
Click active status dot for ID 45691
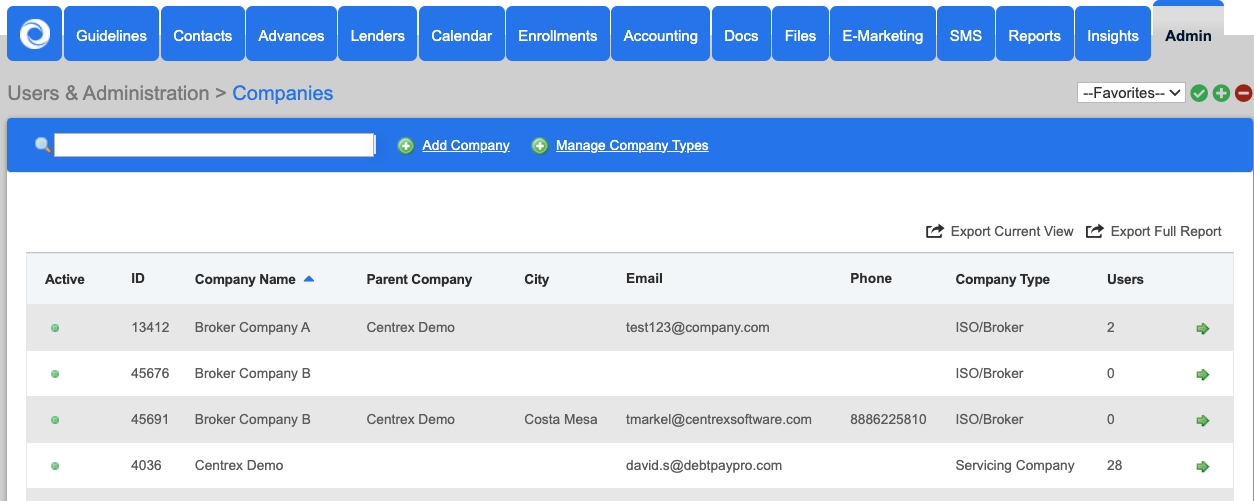[55, 420]
